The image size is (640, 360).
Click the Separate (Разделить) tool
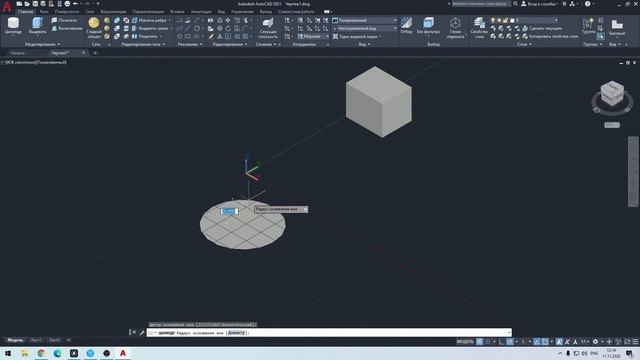pos(145,36)
